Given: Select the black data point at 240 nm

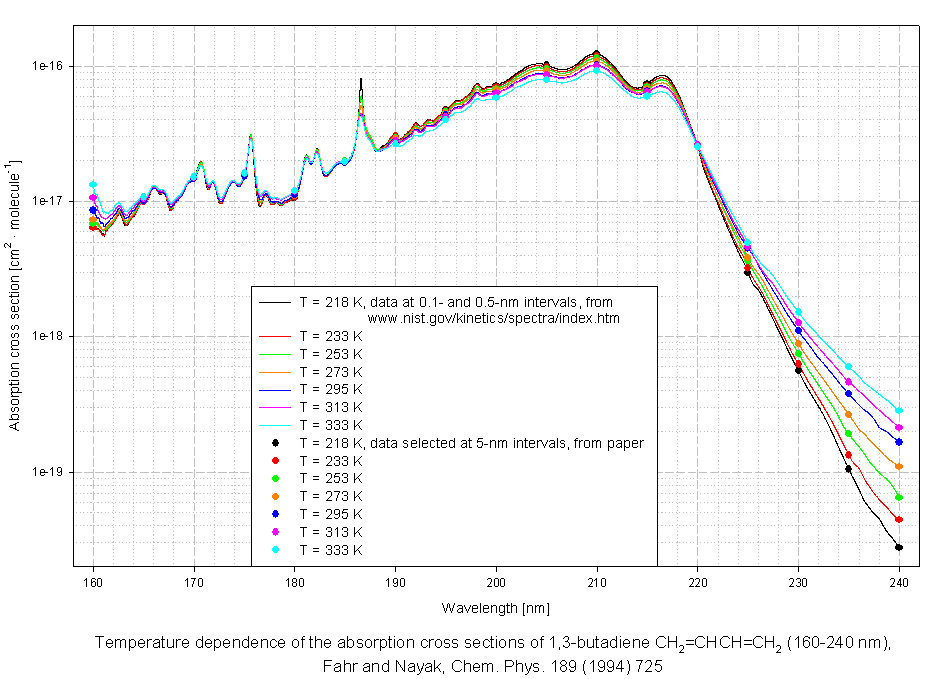Looking at the screenshot, I should [x=899, y=547].
